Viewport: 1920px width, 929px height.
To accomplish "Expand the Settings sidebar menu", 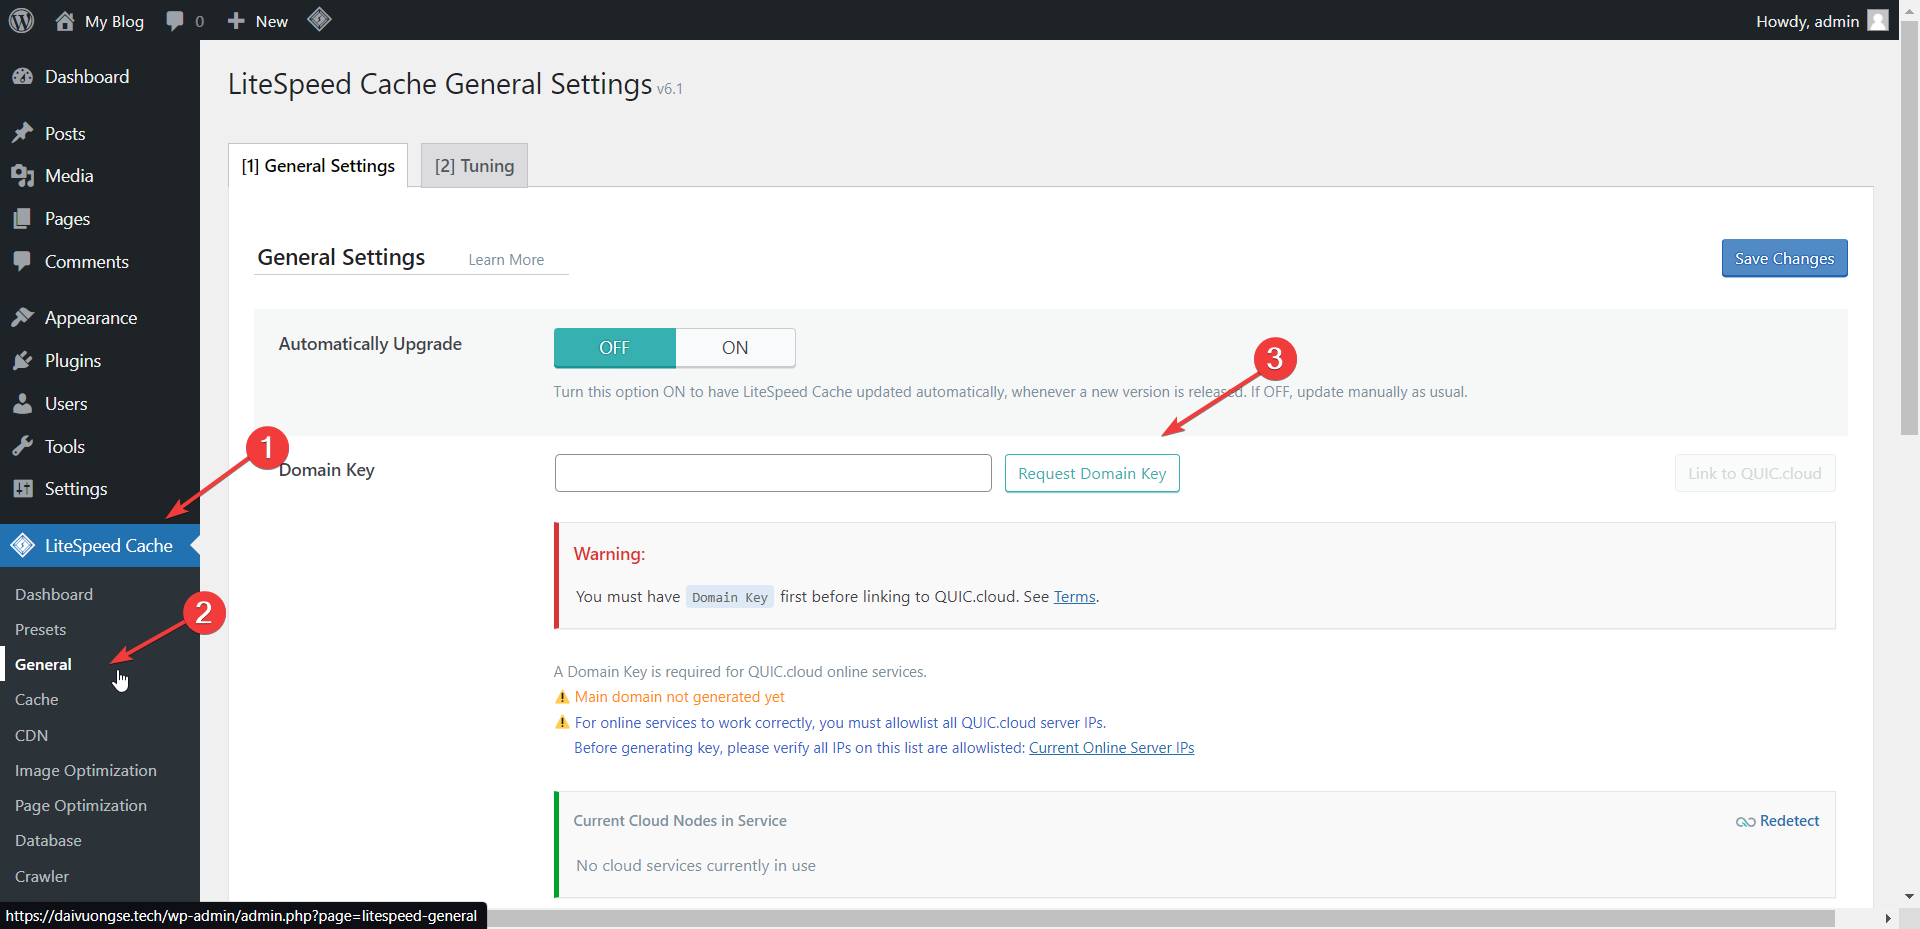I will [x=75, y=489].
